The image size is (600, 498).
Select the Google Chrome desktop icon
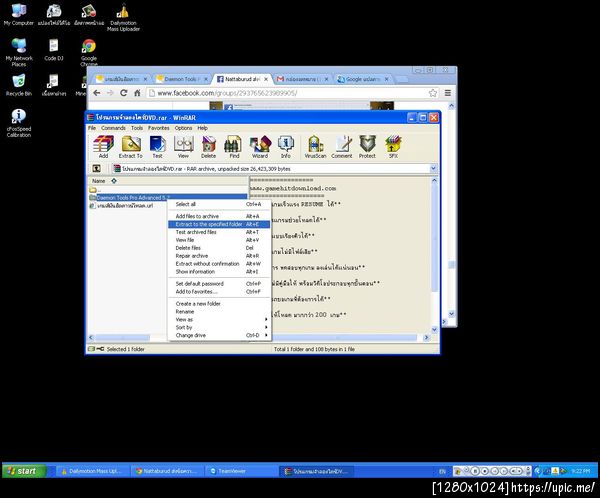pos(89,52)
